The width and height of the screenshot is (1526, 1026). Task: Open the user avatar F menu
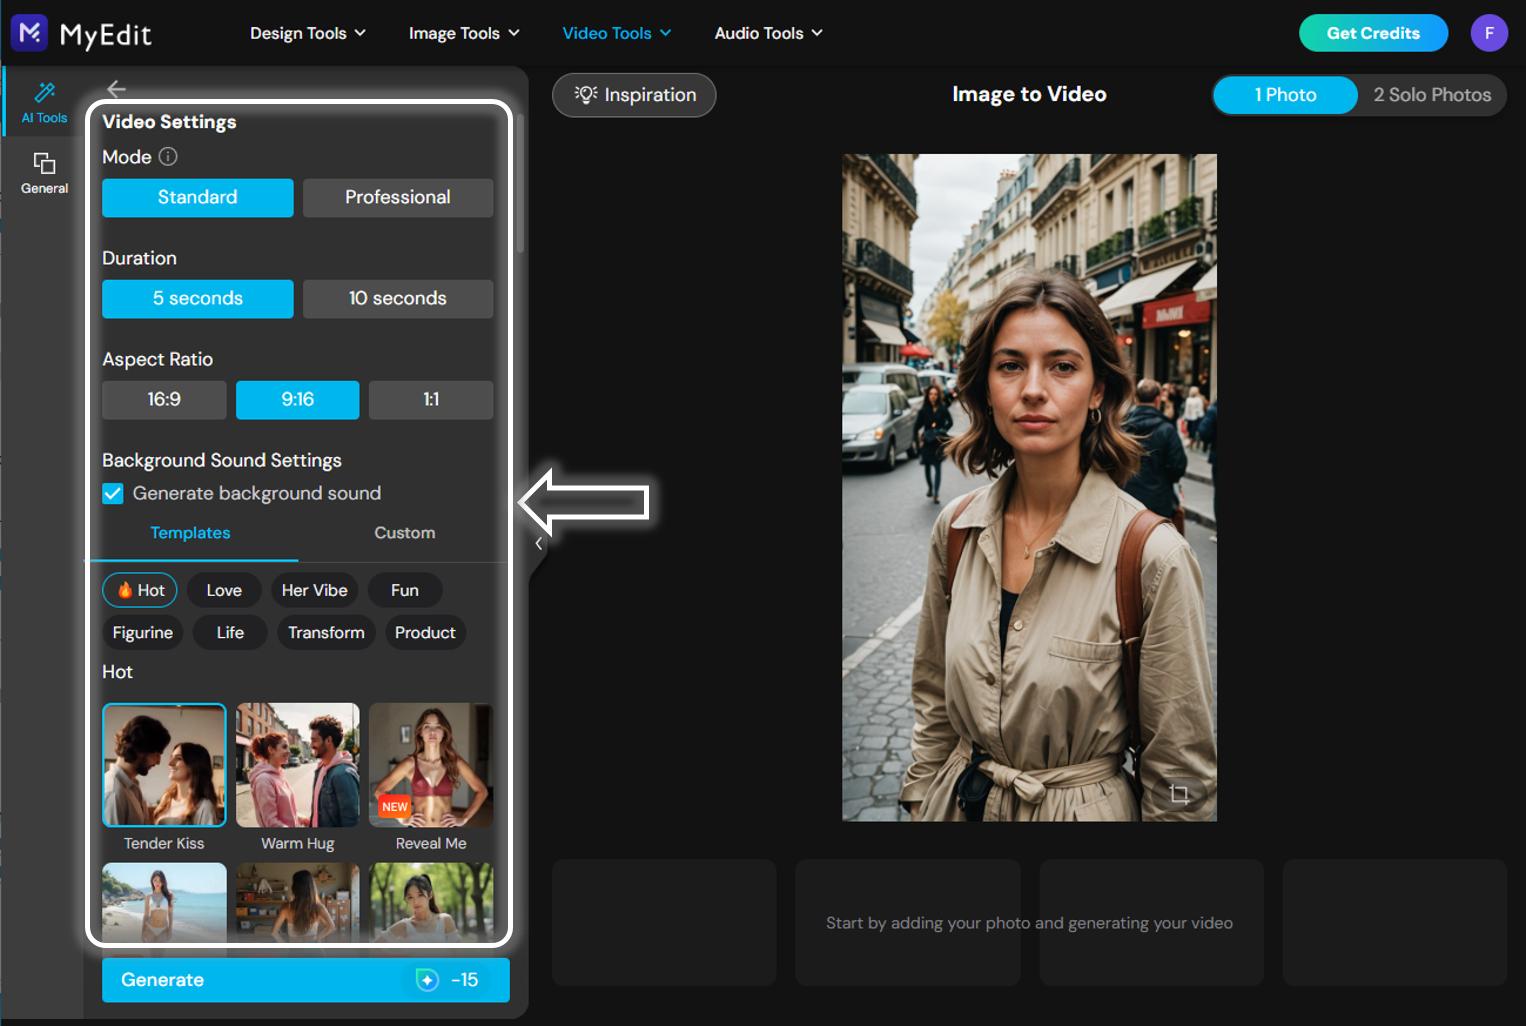(1488, 33)
